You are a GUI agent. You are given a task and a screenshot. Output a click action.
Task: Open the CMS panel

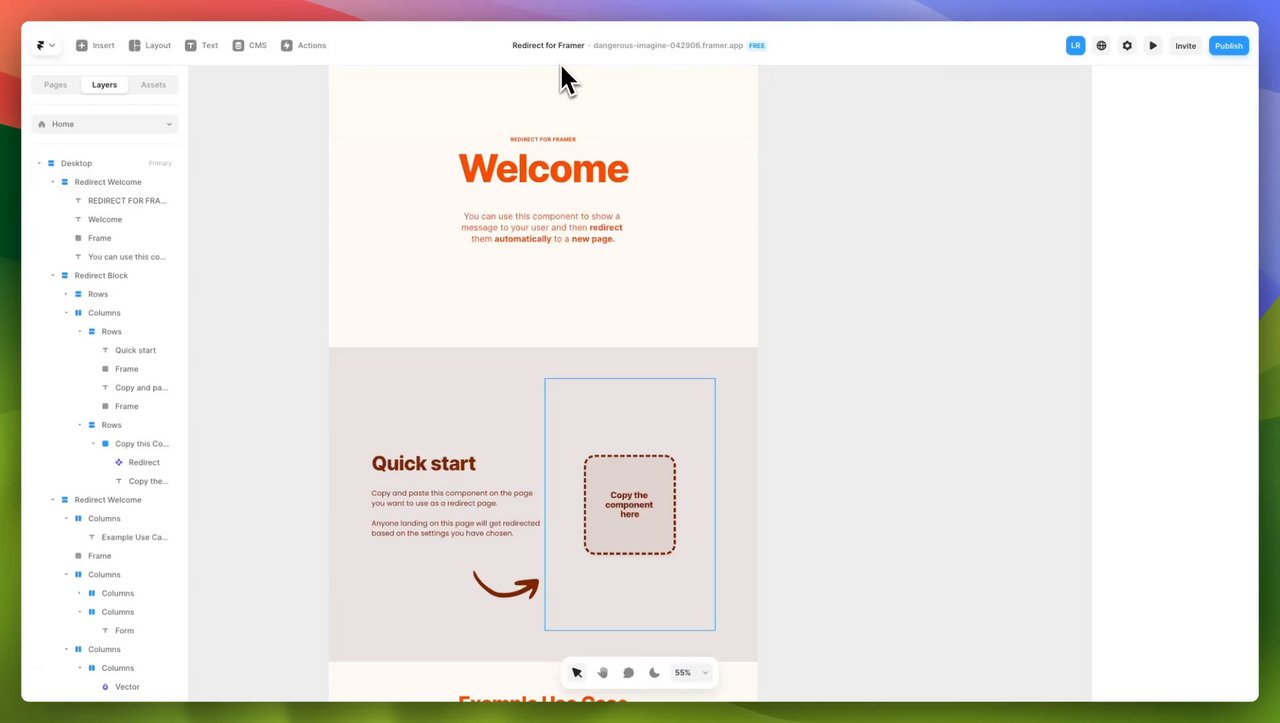249,45
